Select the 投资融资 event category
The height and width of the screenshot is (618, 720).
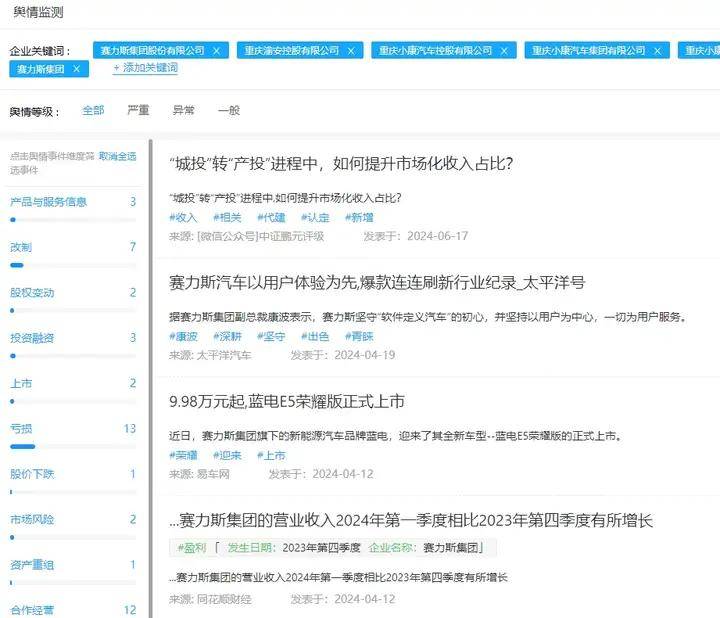(32, 338)
